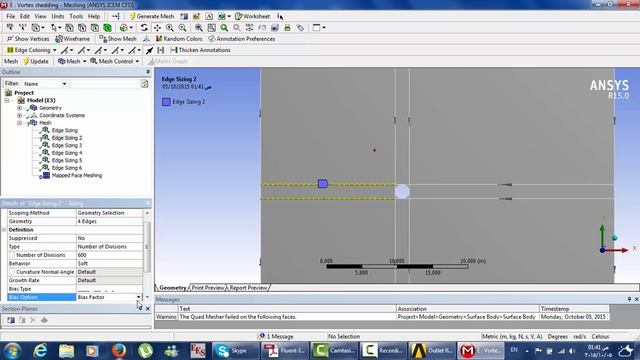Image resolution: width=640 pixels, height=360 pixels.
Task: Click the Number of Divisions value 600
Action: pyautogui.click(x=109, y=255)
